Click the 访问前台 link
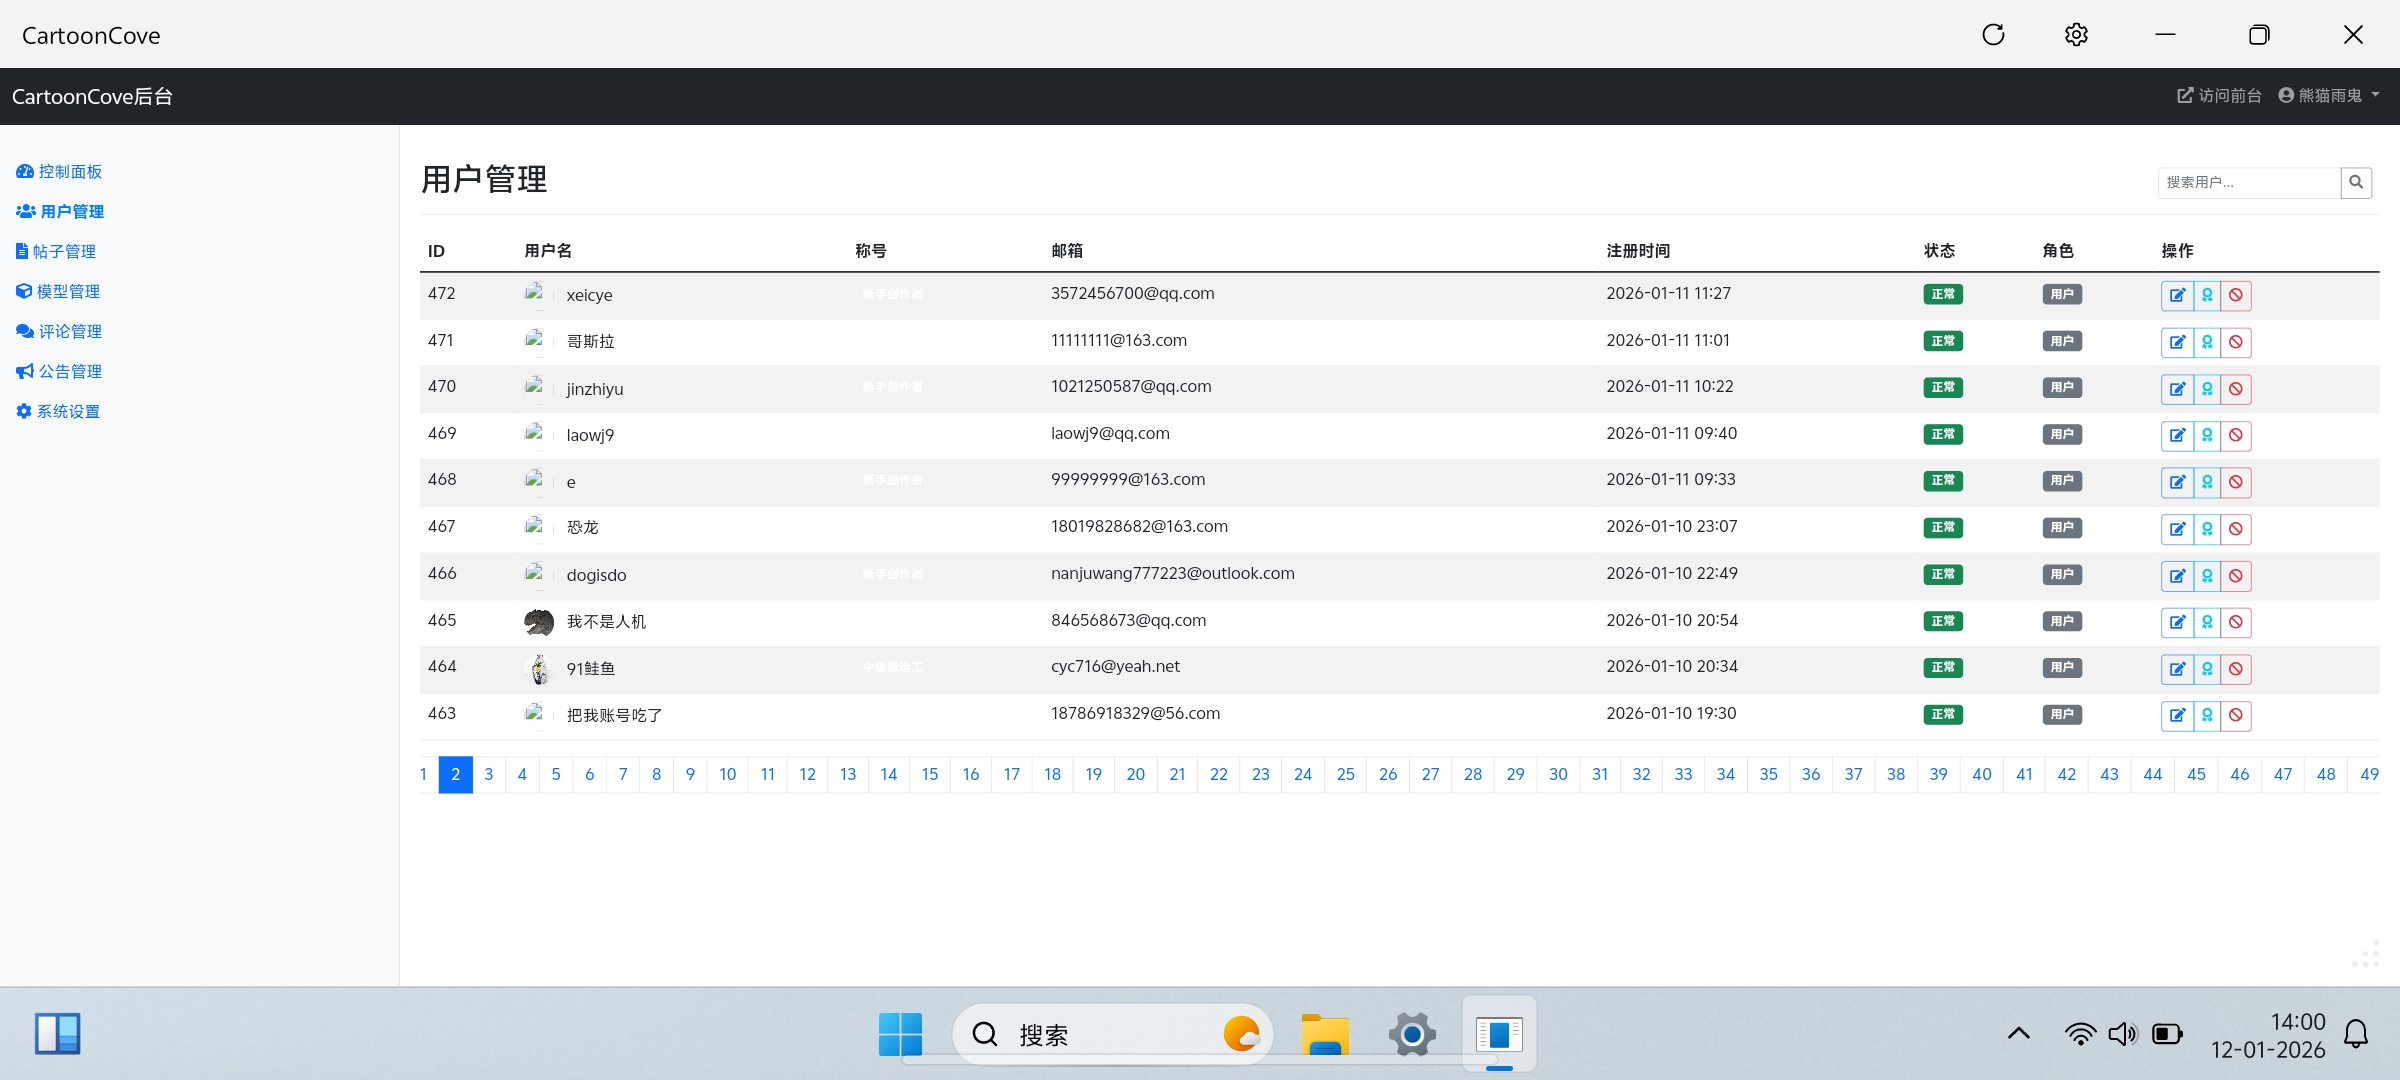 pyautogui.click(x=2219, y=96)
